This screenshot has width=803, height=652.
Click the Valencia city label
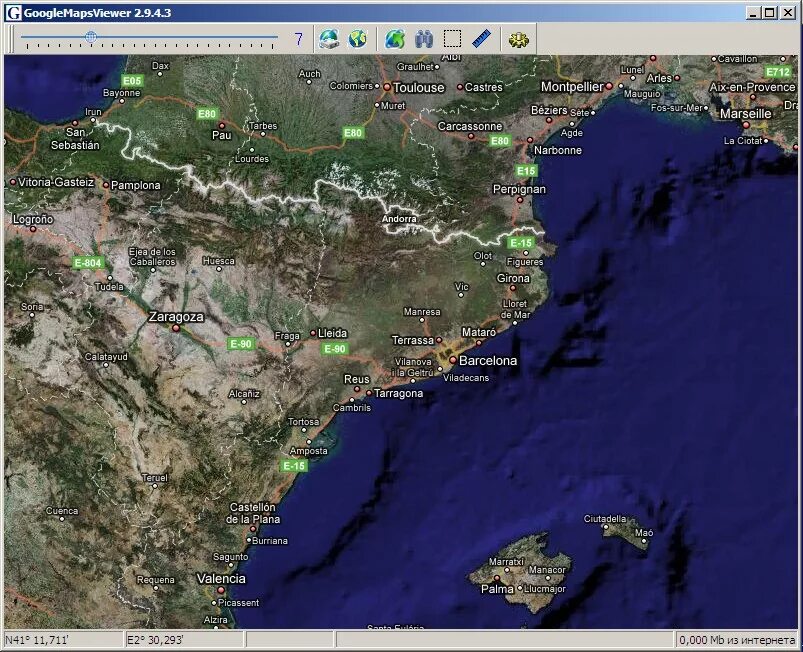point(221,579)
